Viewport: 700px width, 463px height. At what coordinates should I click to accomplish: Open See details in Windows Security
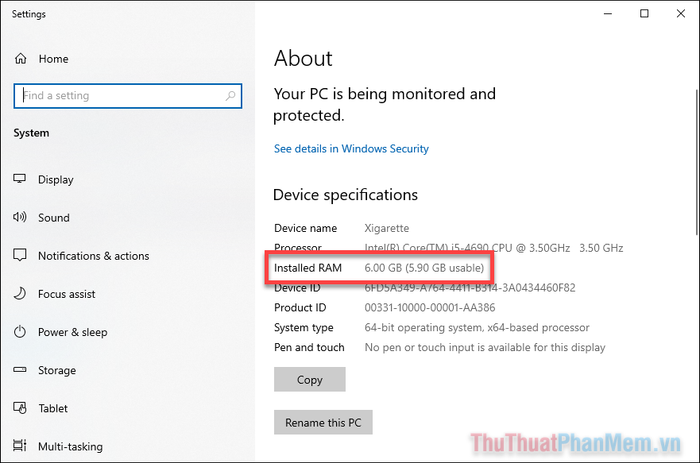pos(351,149)
